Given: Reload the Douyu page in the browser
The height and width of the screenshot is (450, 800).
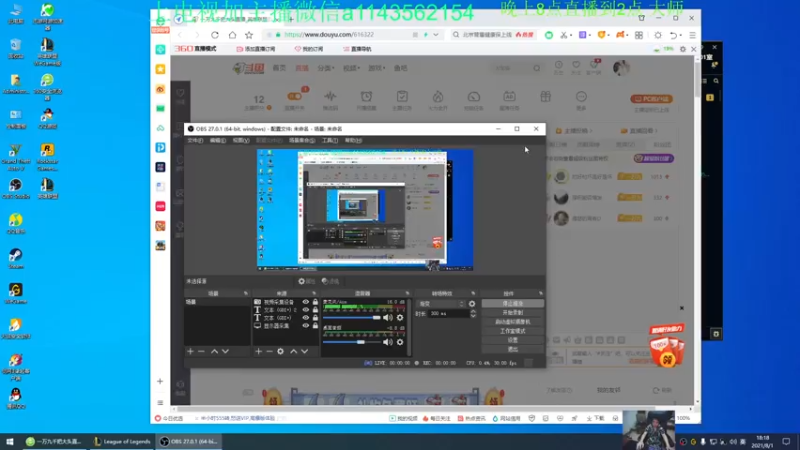Looking at the screenshot, I should [x=215, y=35].
